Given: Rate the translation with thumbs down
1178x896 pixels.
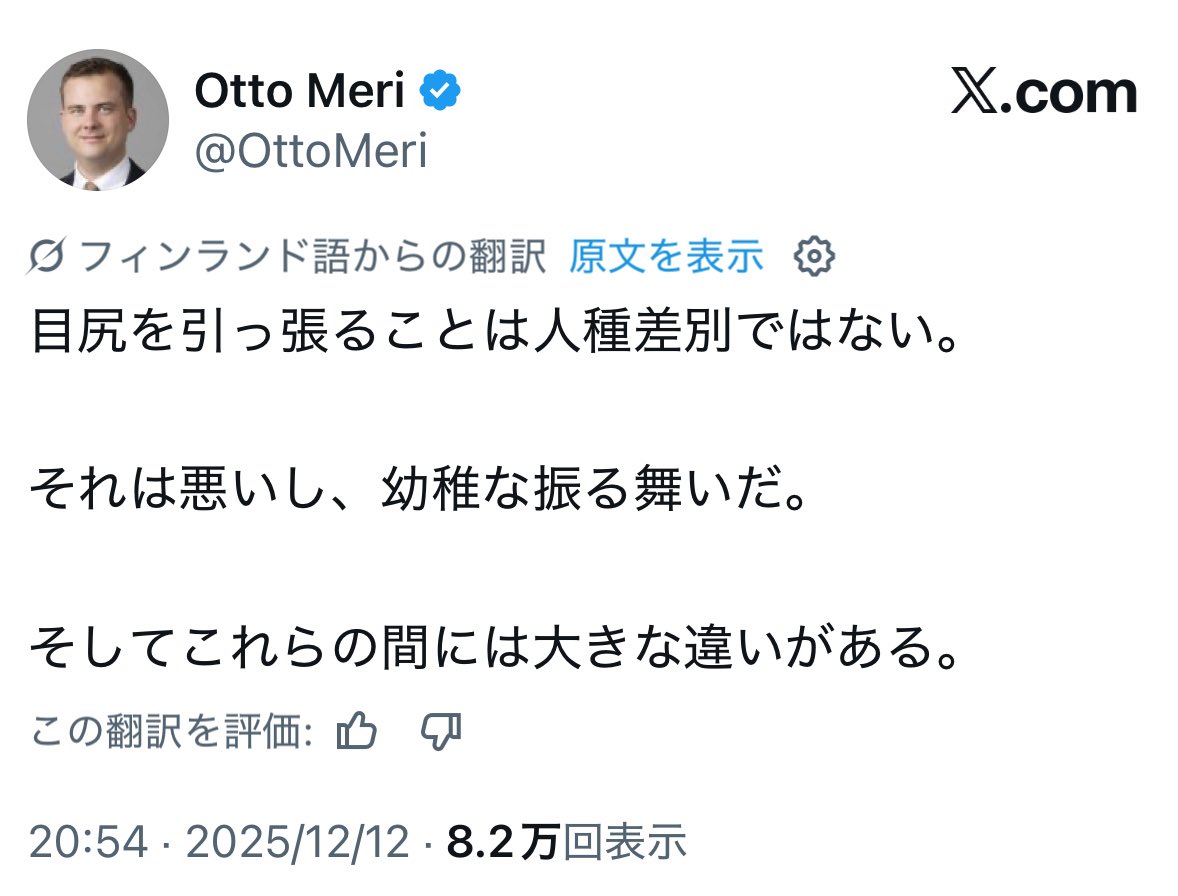Looking at the screenshot, I should [x=441, y=734].
